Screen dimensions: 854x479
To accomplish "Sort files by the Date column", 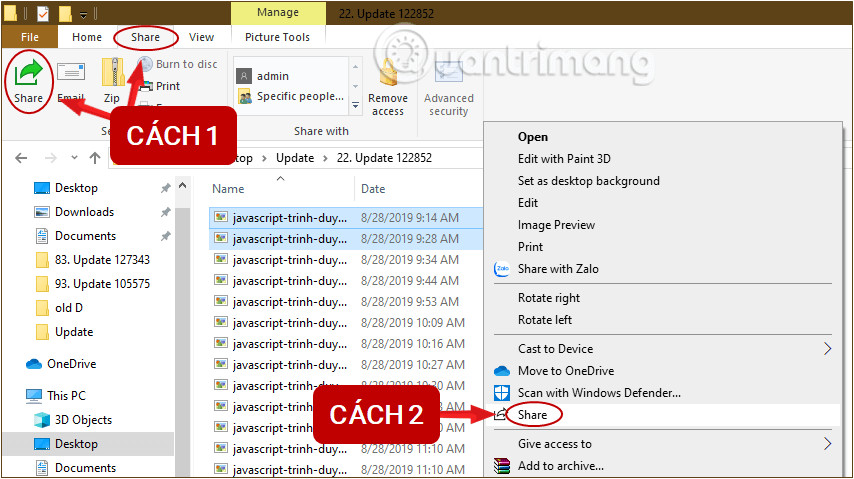I will point(373,189).
